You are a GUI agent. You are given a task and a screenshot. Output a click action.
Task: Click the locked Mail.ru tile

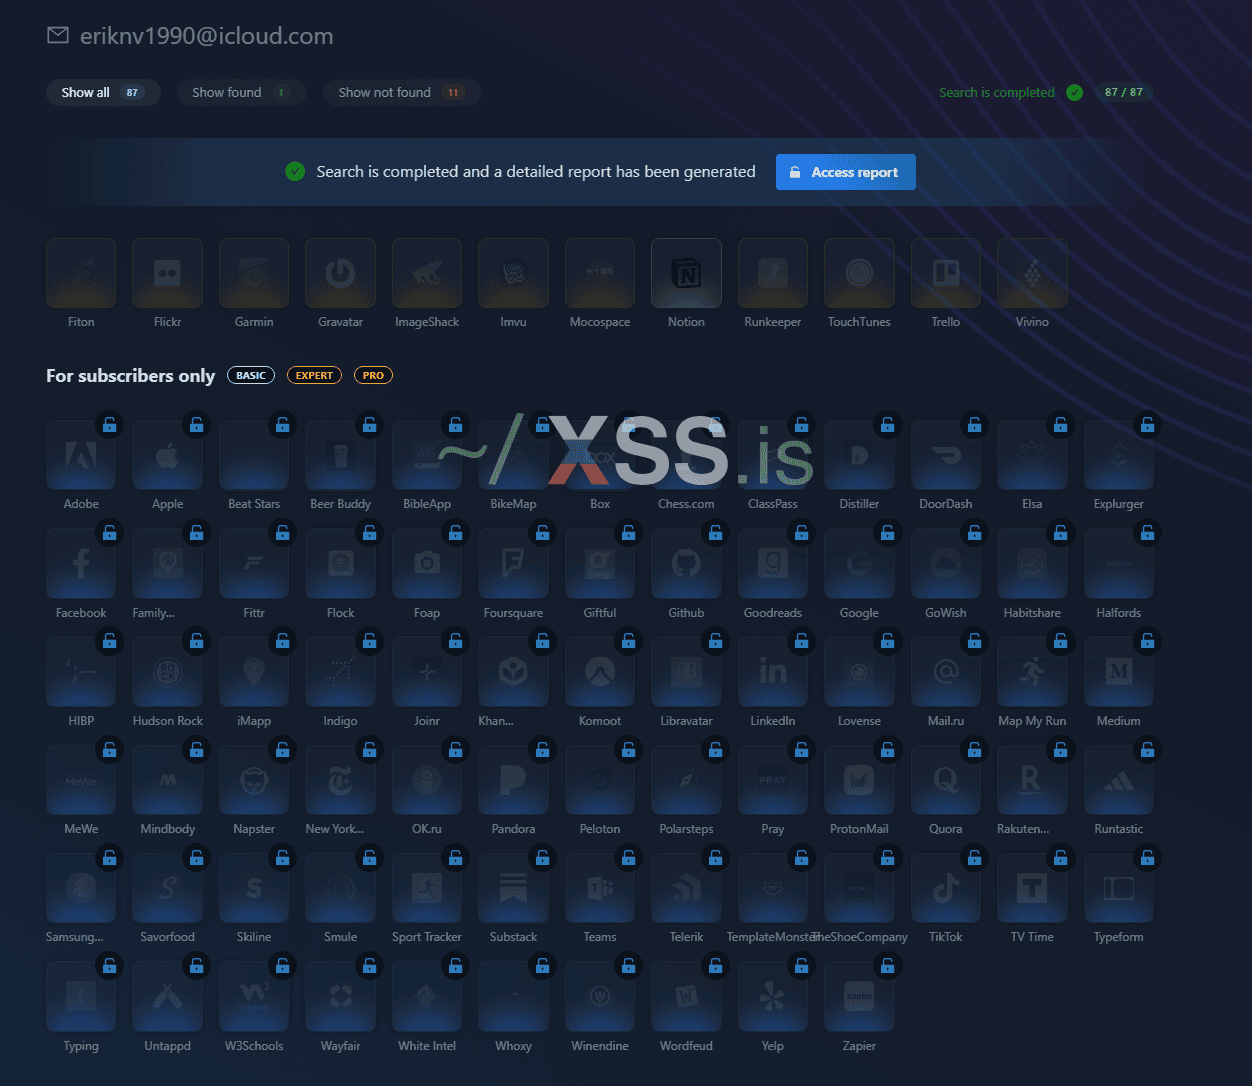tap(946, 672)
